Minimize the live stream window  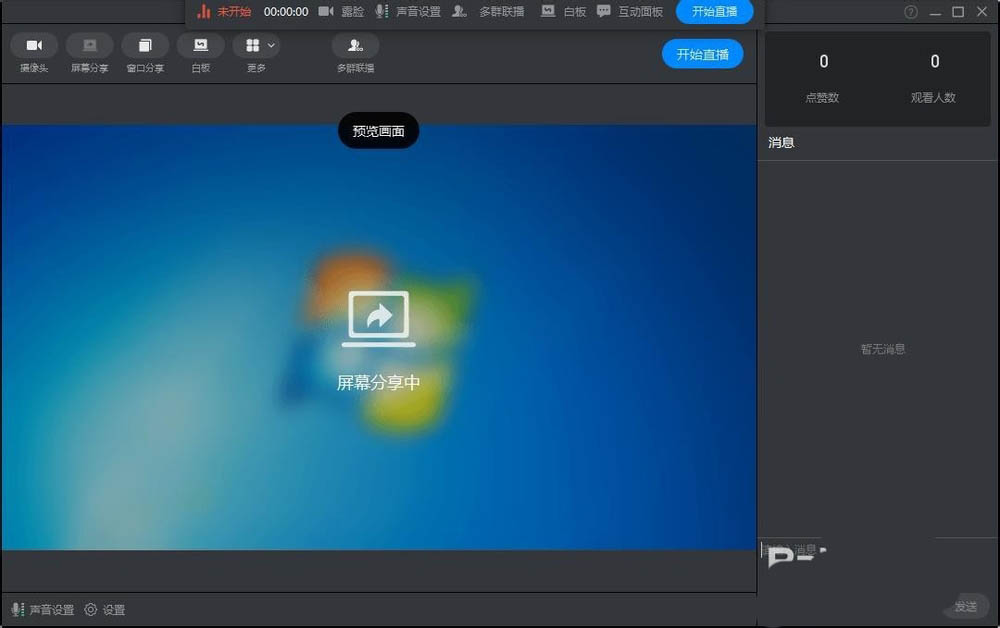tap(935, 11)
